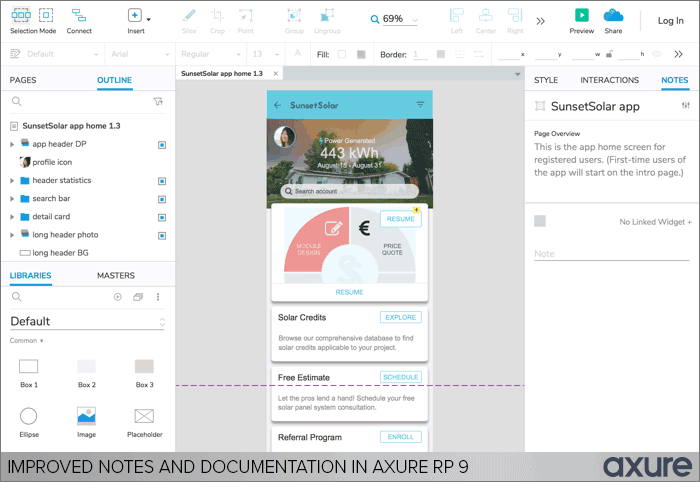Toggle marker beside header statistics

[162, 181]
